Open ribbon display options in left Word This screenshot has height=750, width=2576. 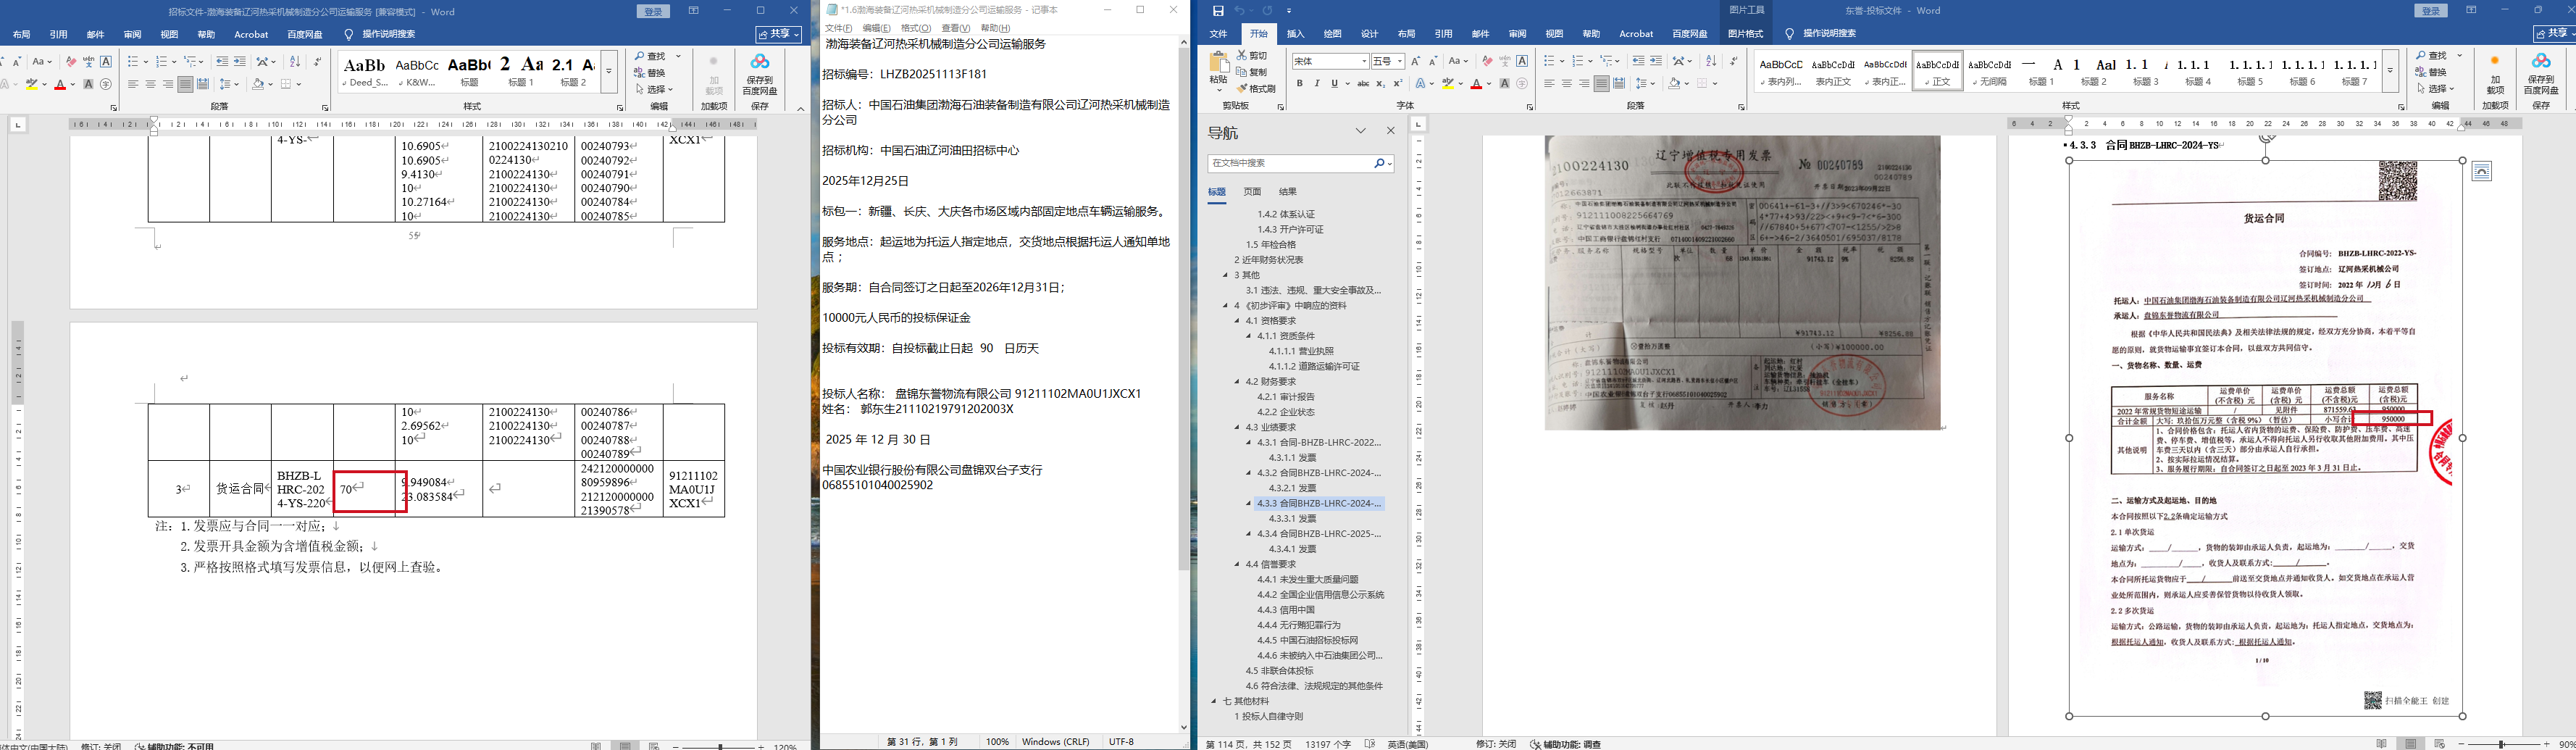693,11
